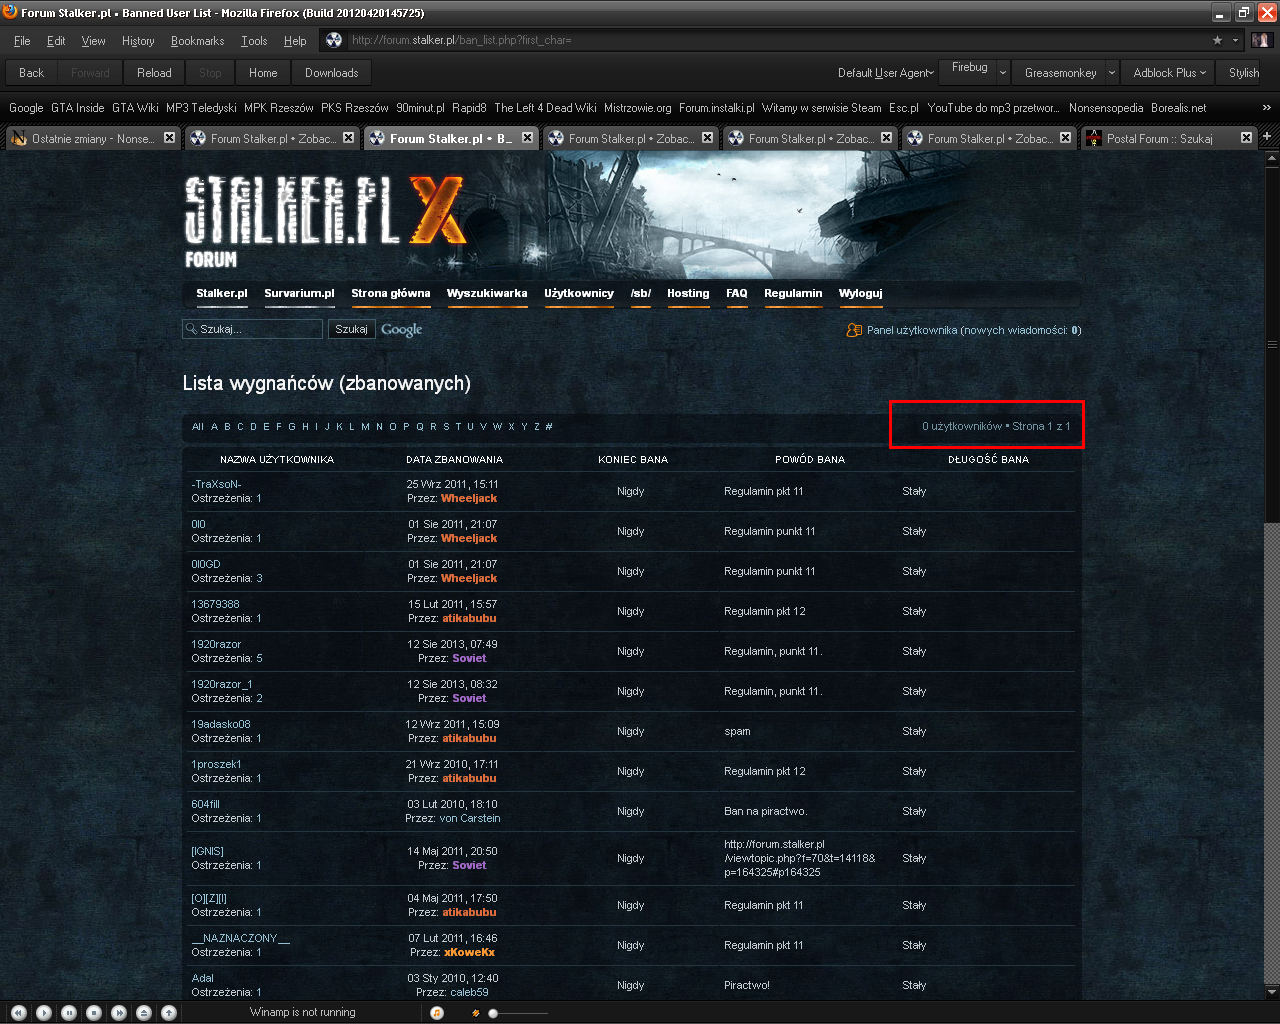Click the orange music note icon

coord(437,1013)
